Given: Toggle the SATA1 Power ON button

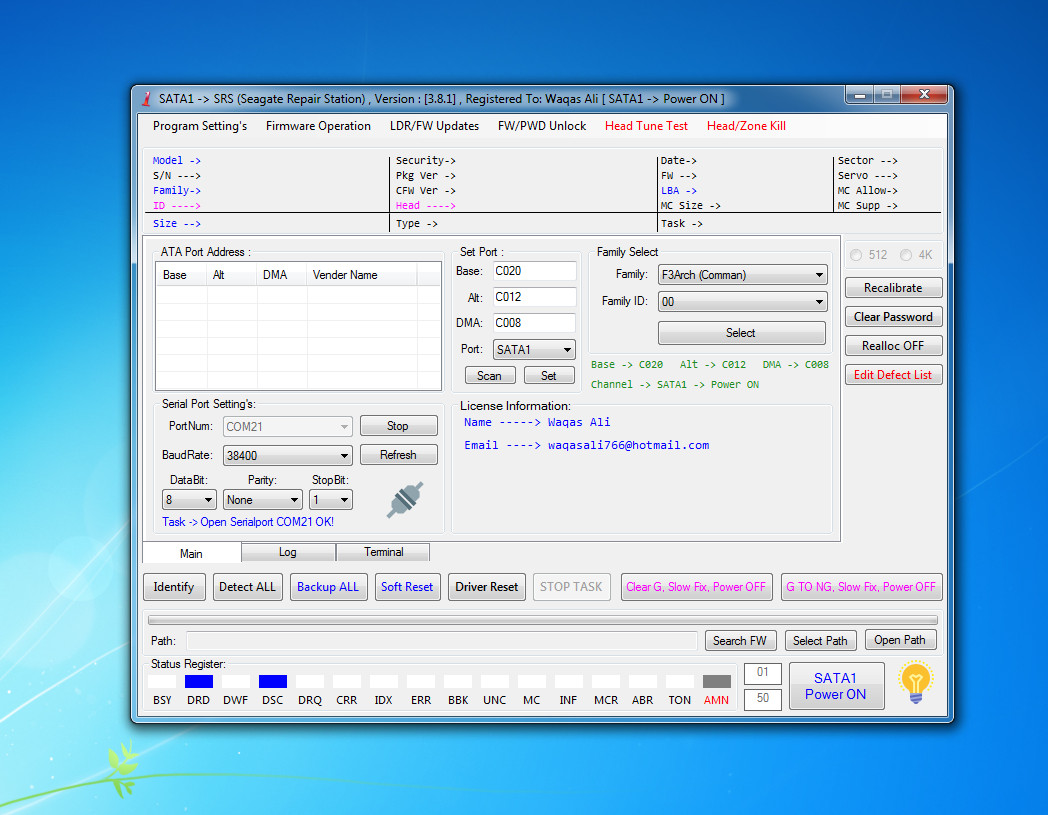Looking at the screenshot, I should coord(836,686).
